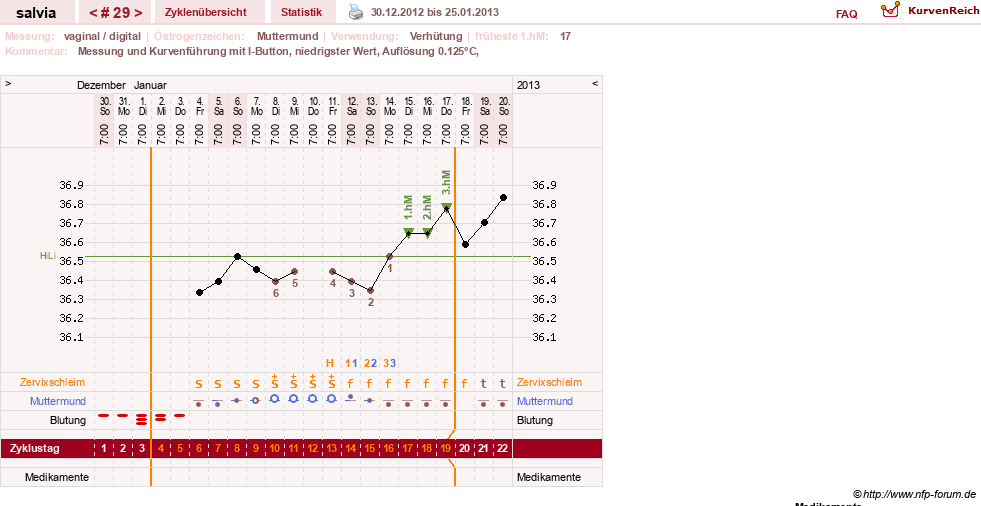Click the left '>' arrow above the chart
981x506 pixels.
(8, 83)
